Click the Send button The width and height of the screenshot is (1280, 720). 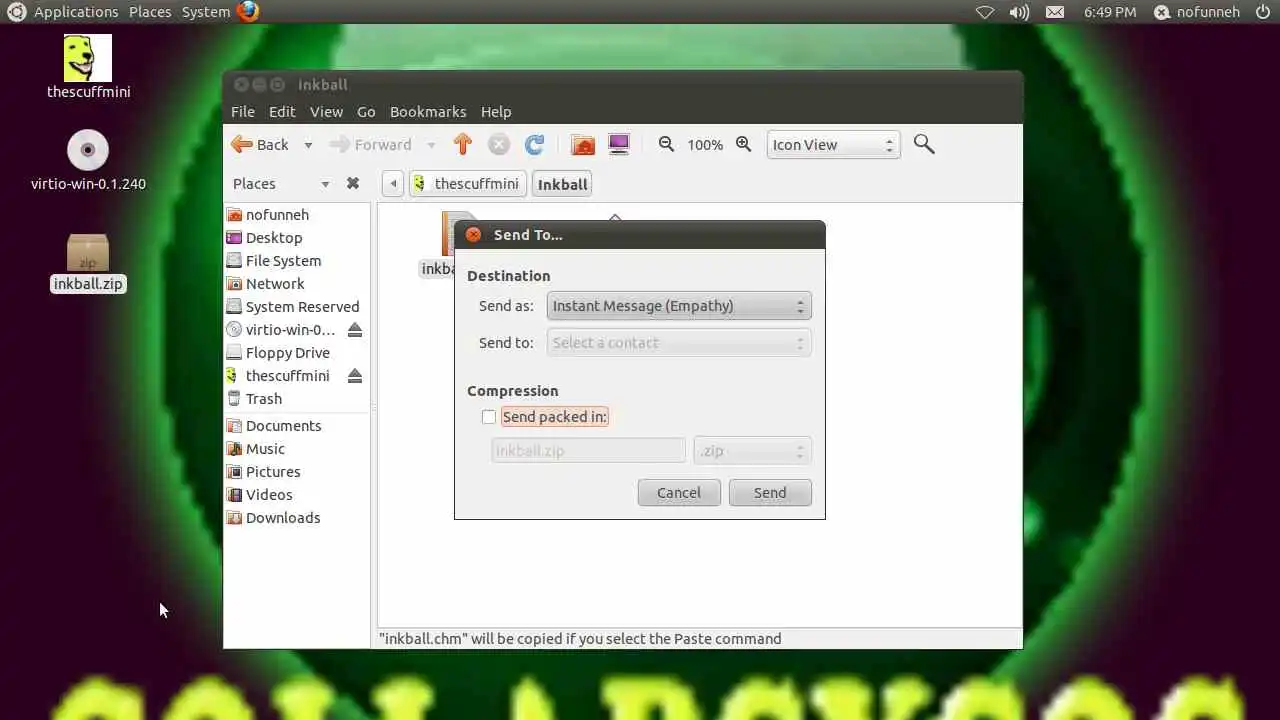(x=770, y=492)
